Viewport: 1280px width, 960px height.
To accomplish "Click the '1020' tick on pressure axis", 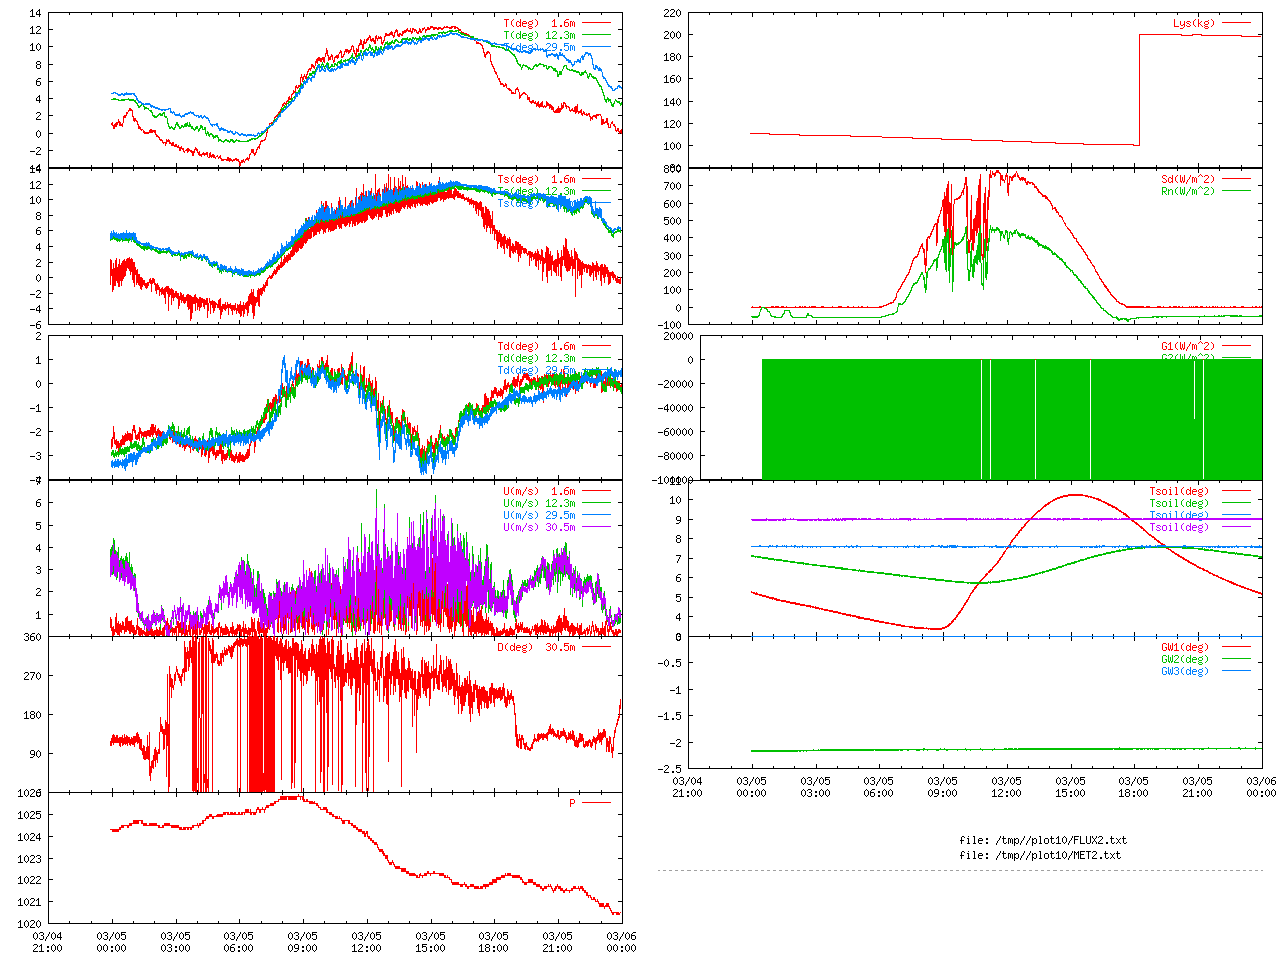I will click(x=30, y=924).
